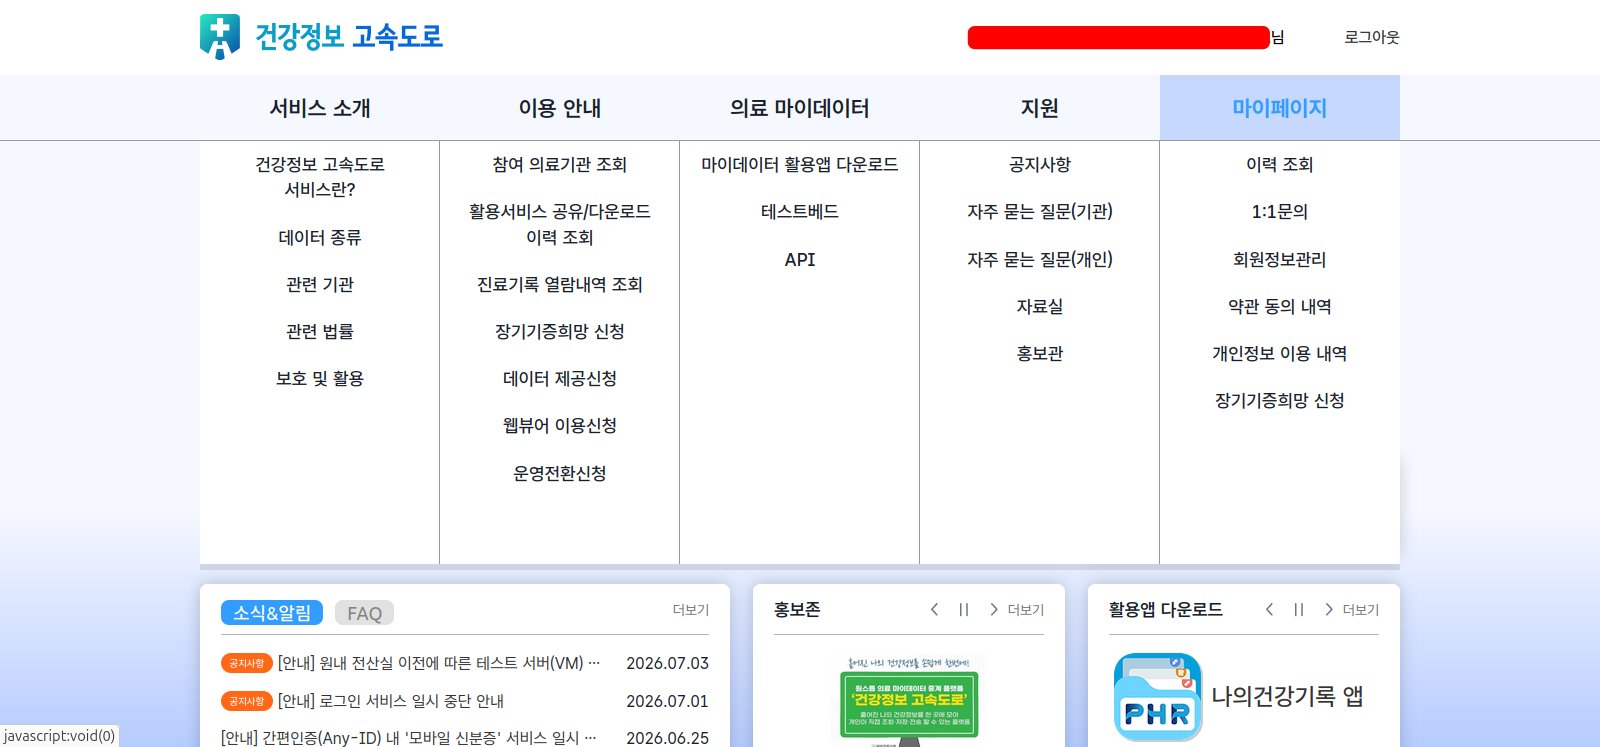Click the 로그아웃 link

(x=1372, y=37)
